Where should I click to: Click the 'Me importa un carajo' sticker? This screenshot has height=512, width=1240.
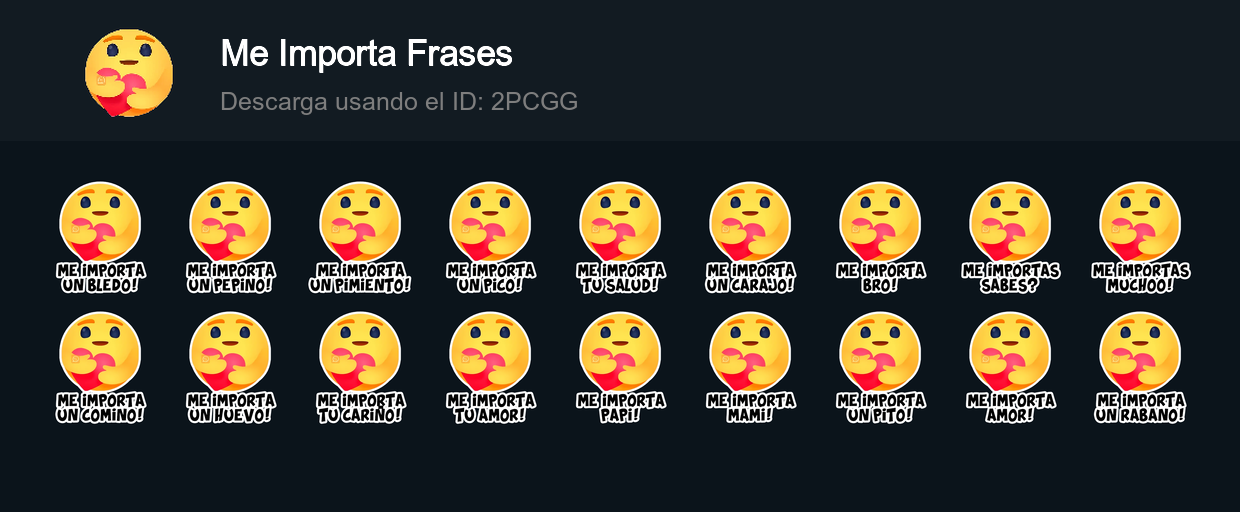[x=750, y=238]
